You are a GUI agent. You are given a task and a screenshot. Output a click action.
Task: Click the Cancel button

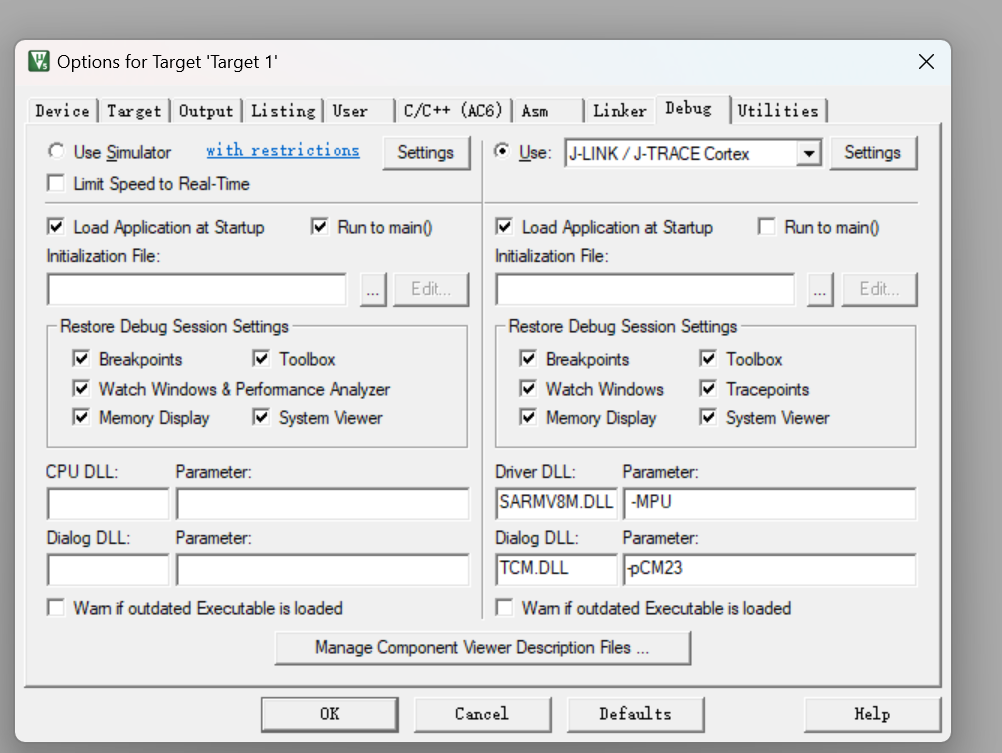coord(482,714)
